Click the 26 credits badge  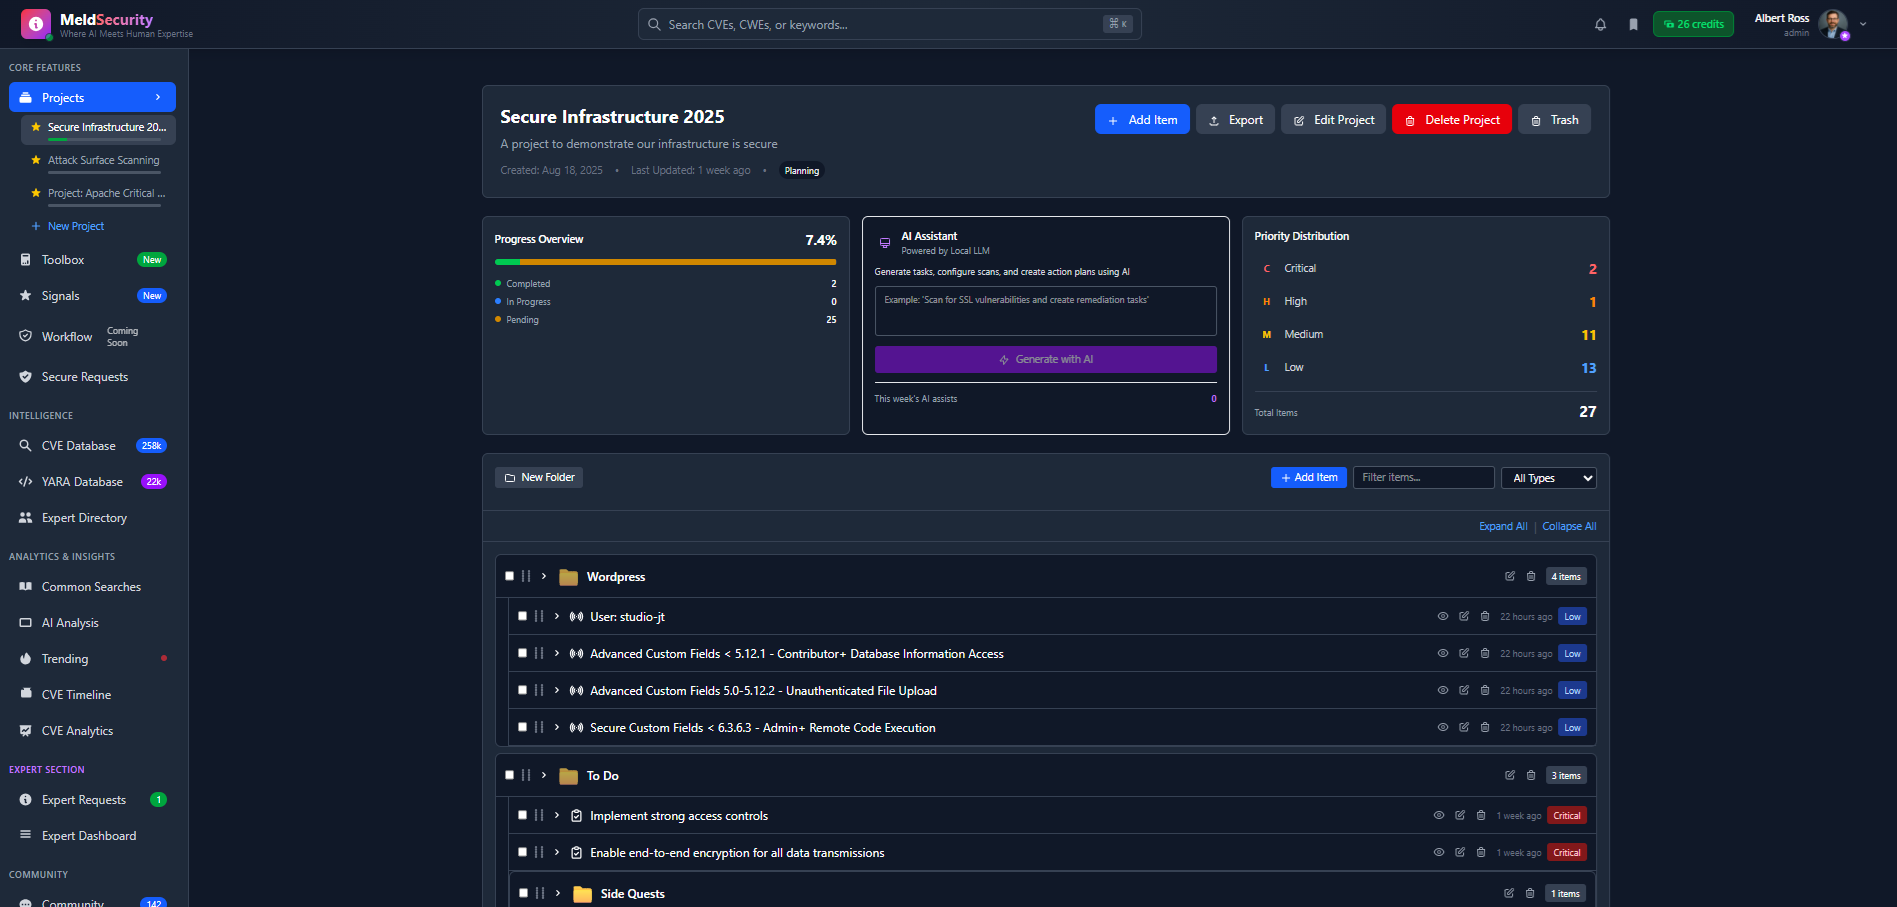point(1693,24)
